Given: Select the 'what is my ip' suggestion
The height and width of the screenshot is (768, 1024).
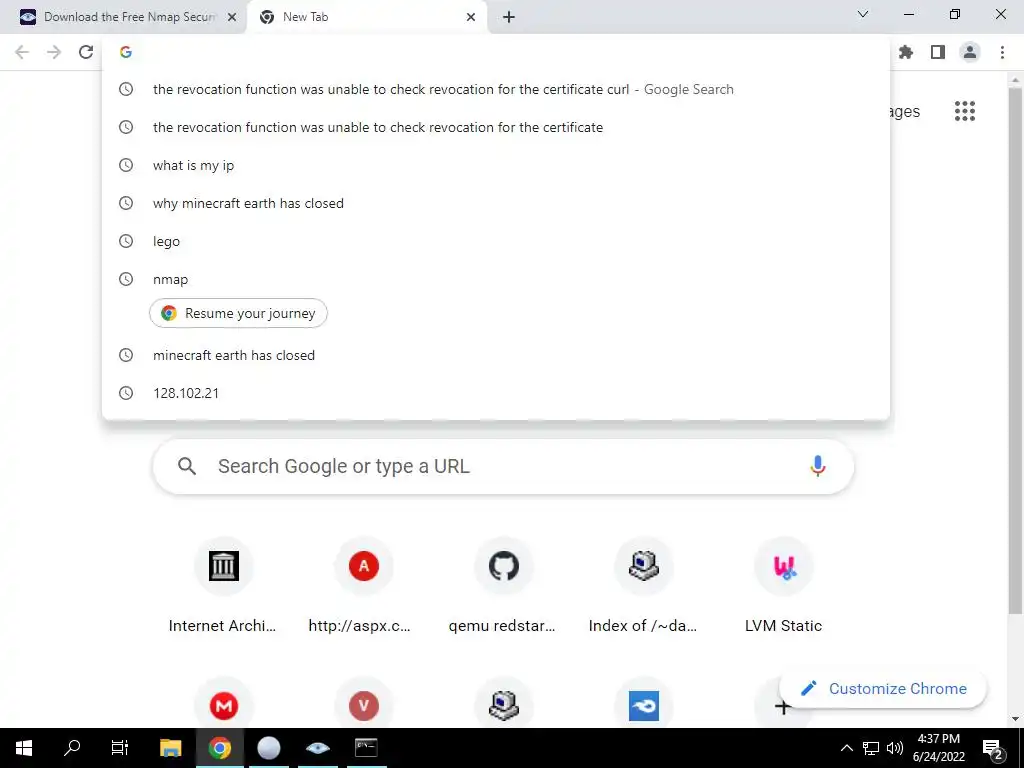Looking at the screenshot, I should coord(496,165).
